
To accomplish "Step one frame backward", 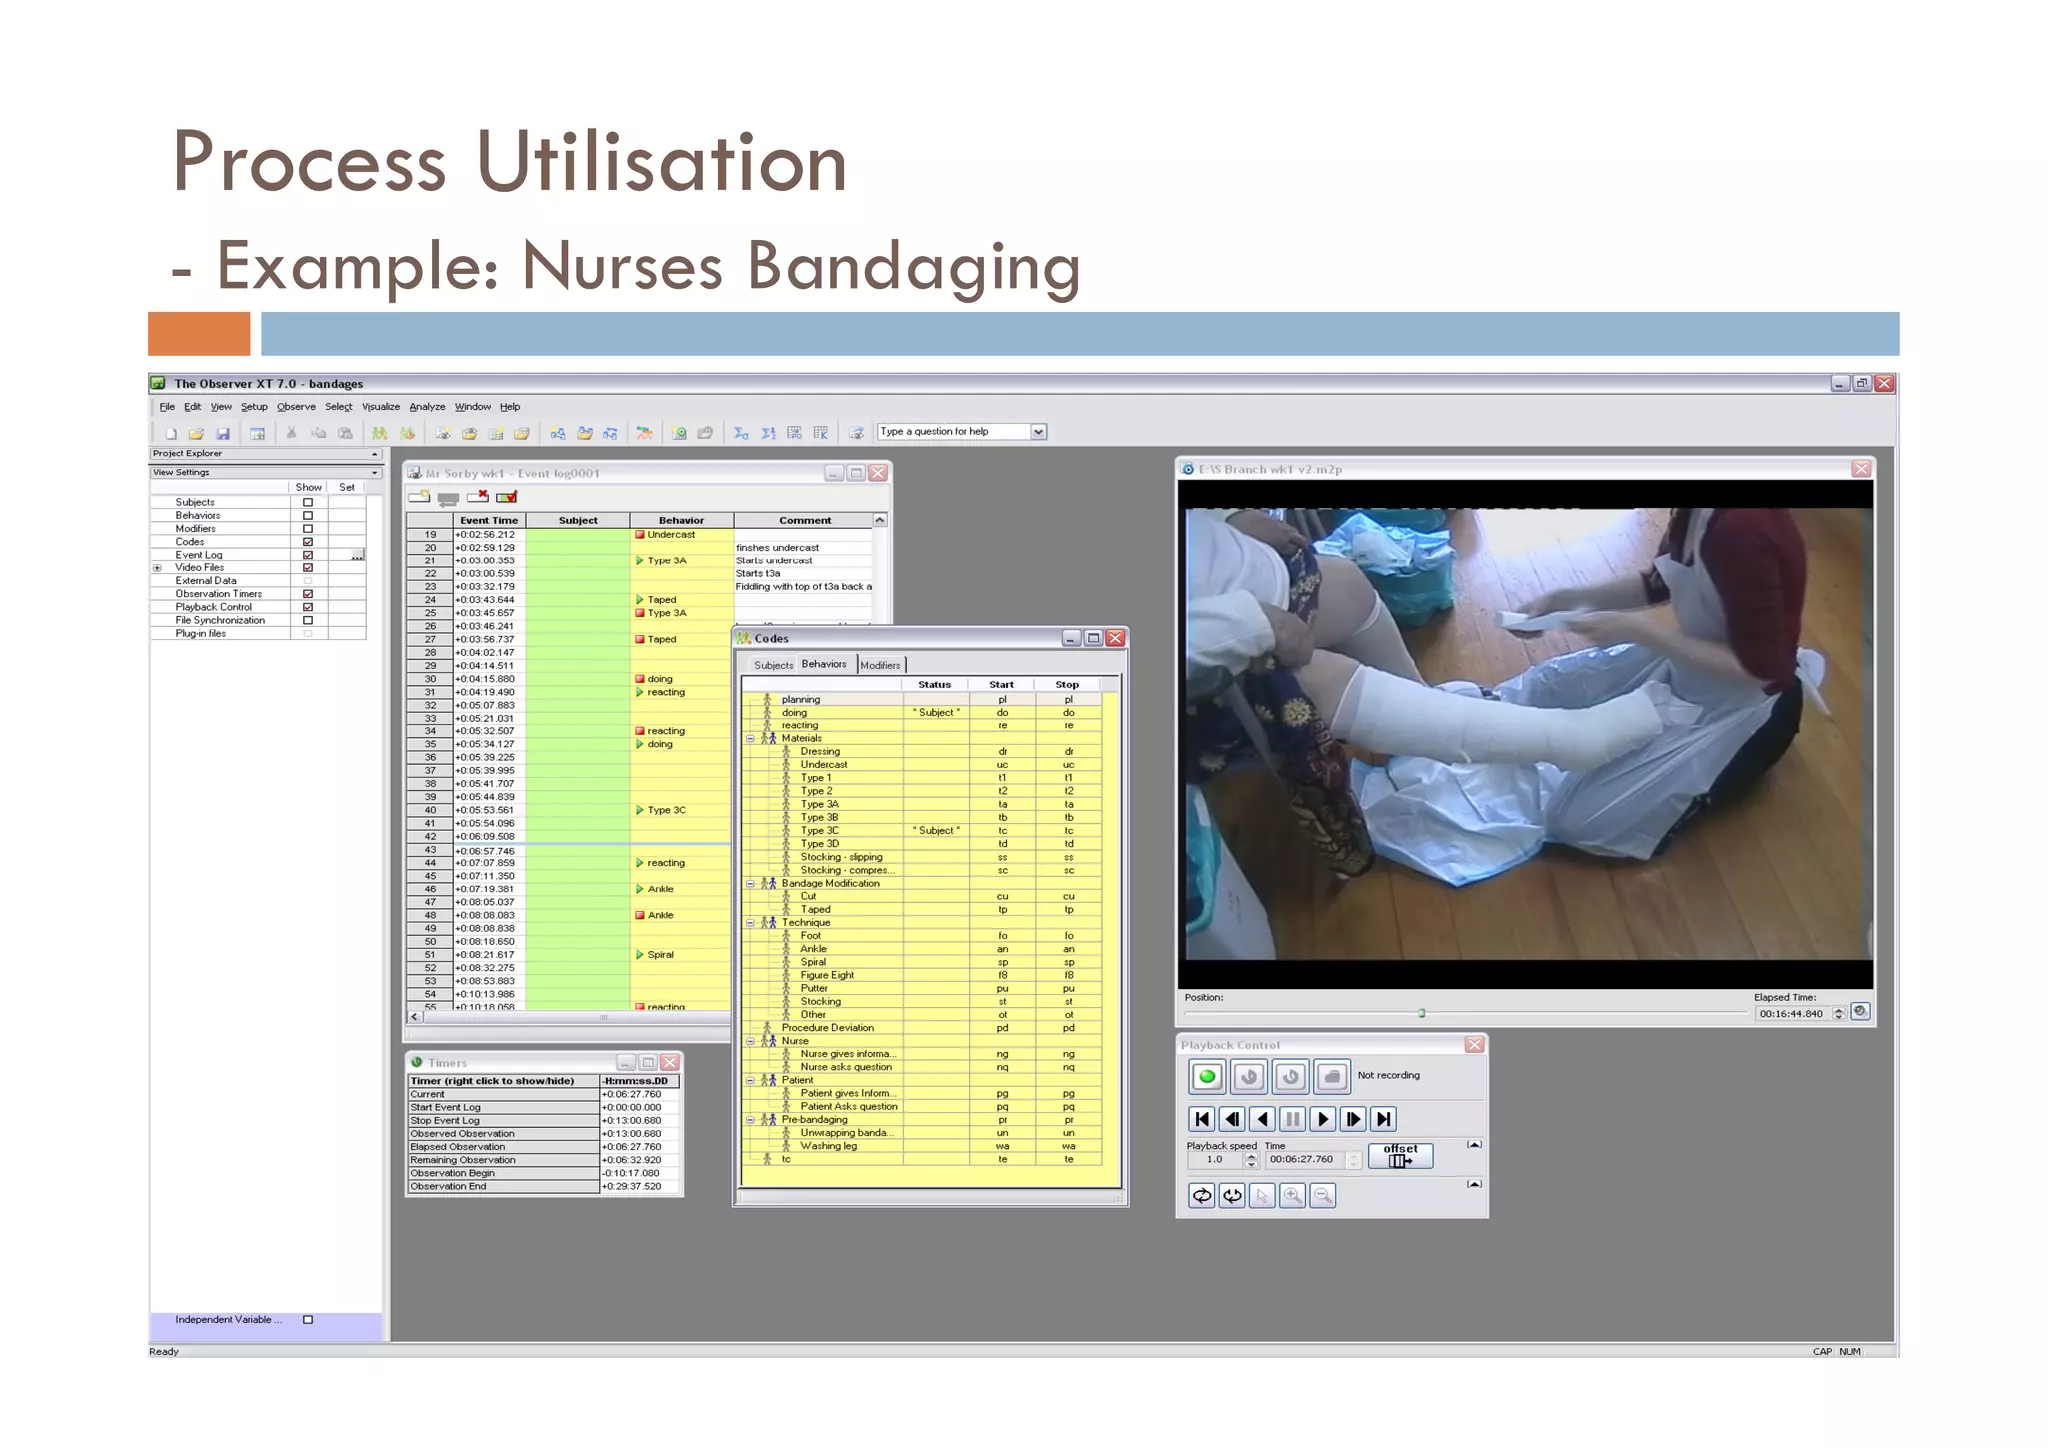I will click(x=1232, y=1119).
